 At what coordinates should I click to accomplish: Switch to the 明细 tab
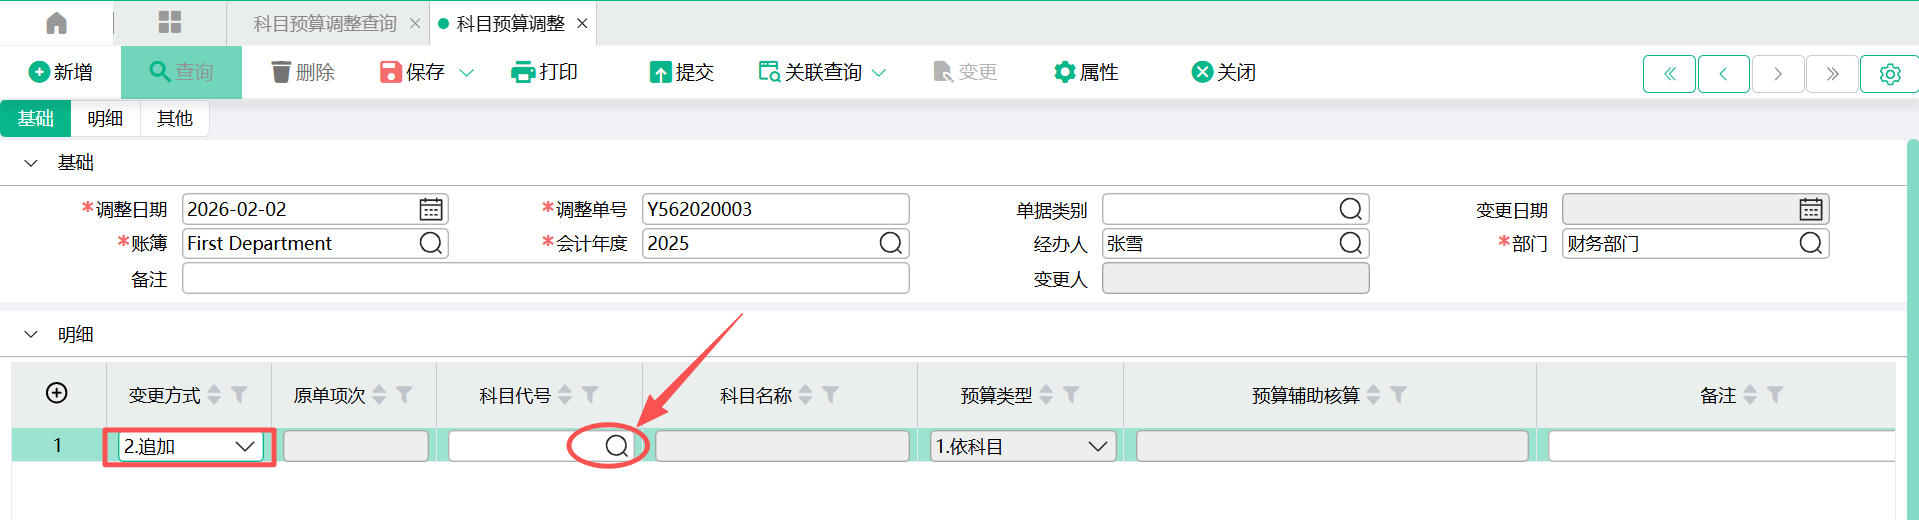tap(105, 118)
